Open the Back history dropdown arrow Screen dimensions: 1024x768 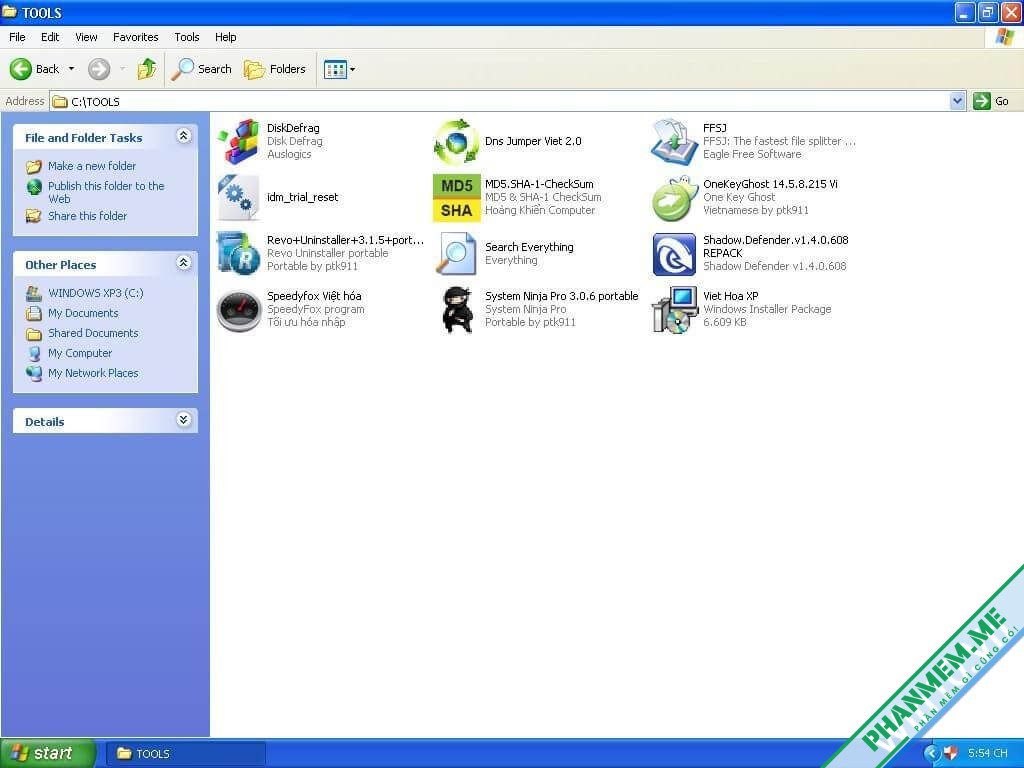(71, 69)
